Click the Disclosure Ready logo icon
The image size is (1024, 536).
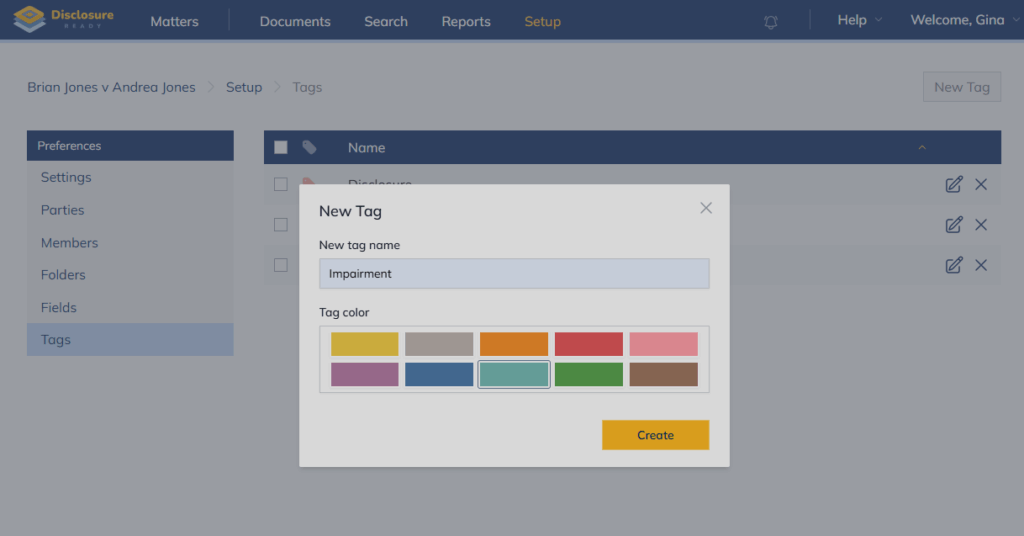coord(30,20)
